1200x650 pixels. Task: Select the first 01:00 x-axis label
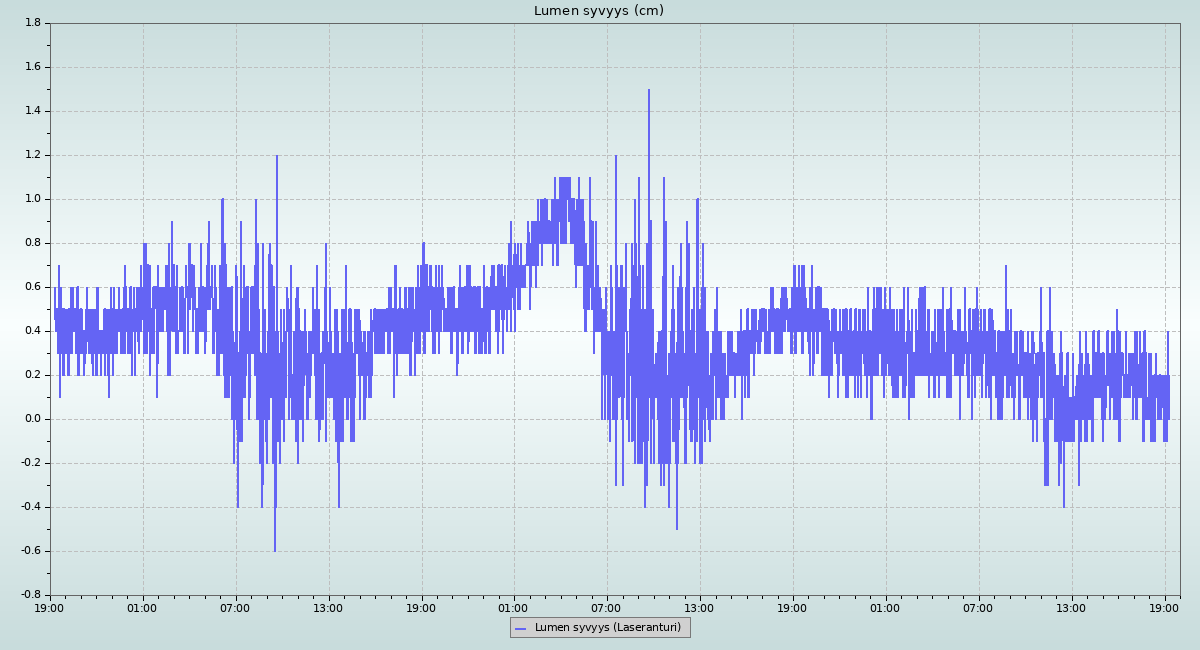pyautogui.click(x=142, y=607)
